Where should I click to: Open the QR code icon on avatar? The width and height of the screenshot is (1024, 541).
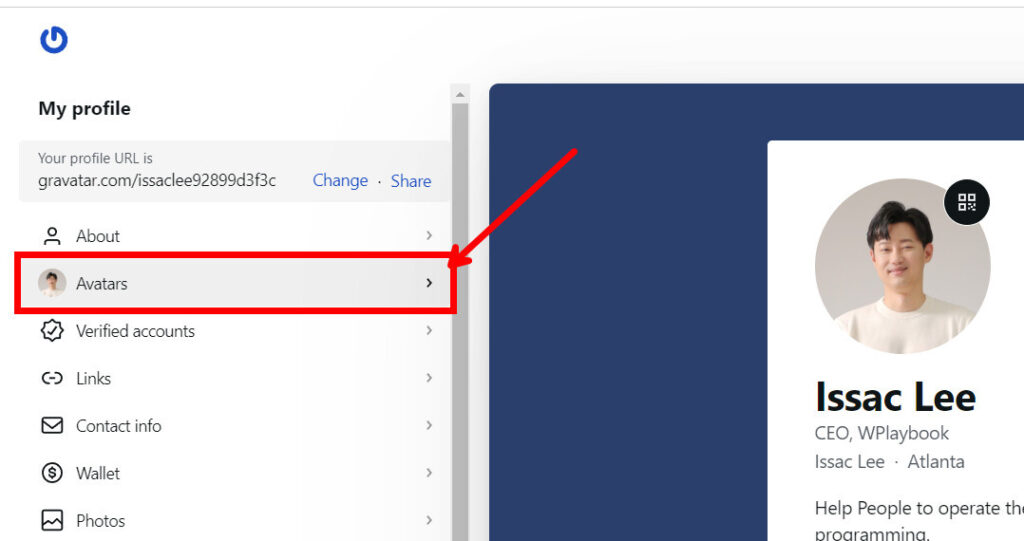(967, 202)
